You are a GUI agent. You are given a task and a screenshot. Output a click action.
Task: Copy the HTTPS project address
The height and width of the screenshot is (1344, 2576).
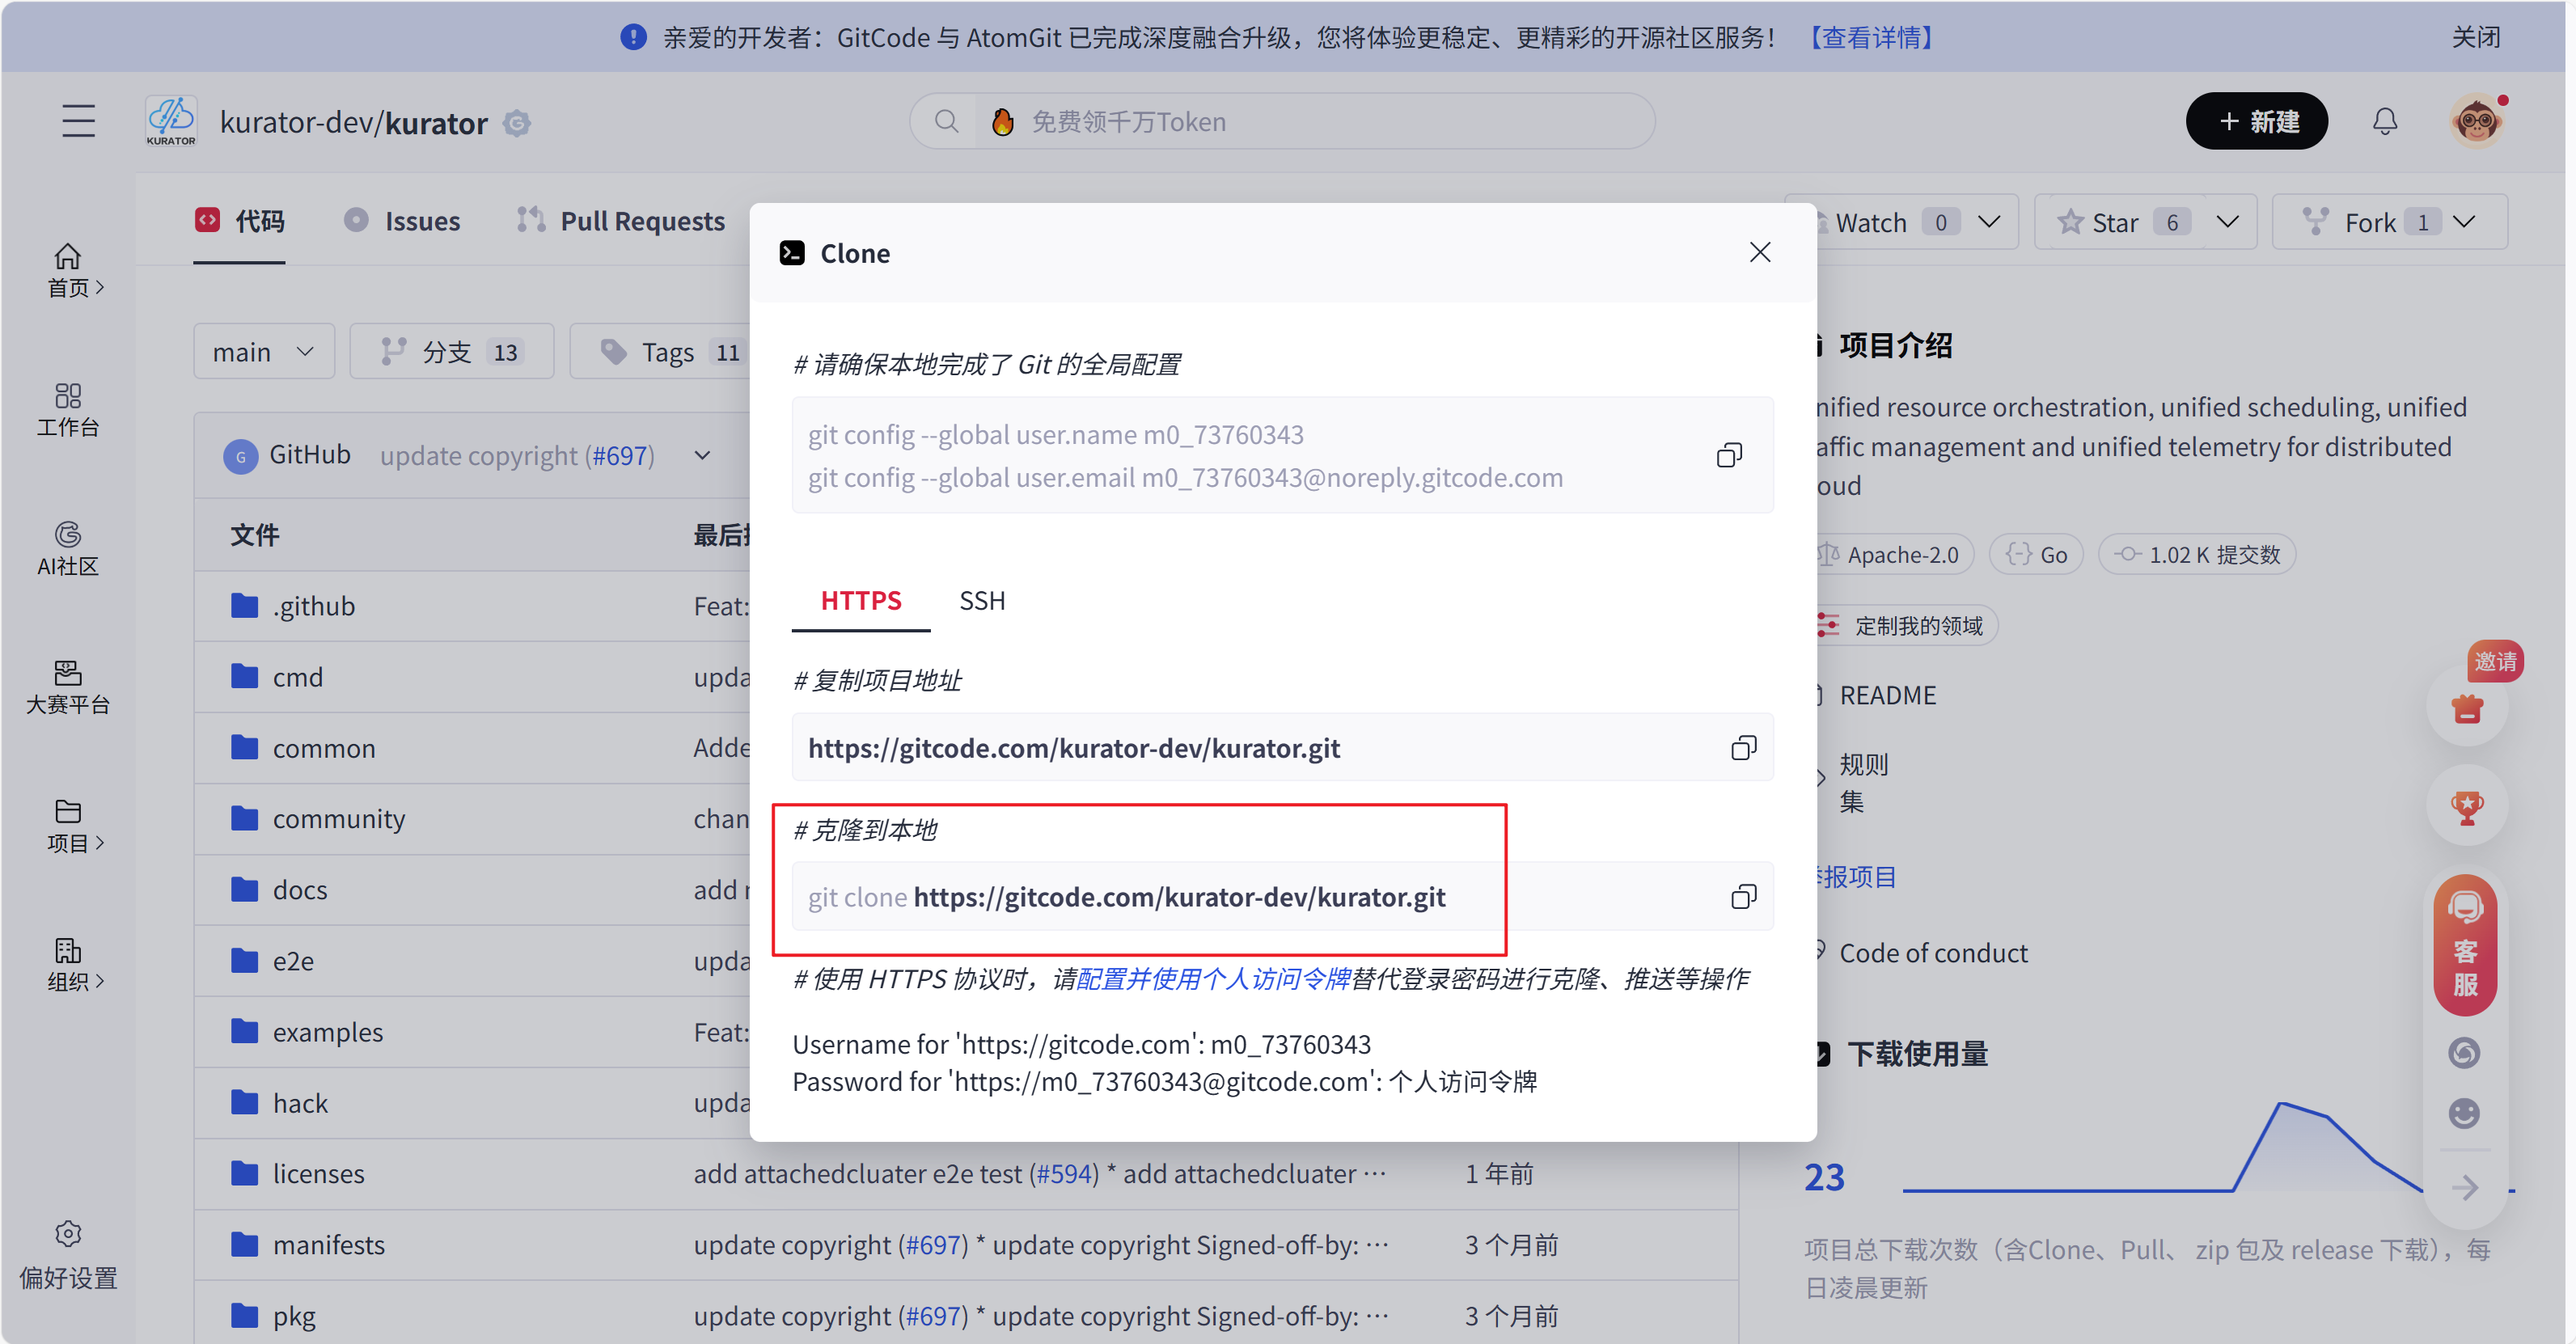point(1744,747)
